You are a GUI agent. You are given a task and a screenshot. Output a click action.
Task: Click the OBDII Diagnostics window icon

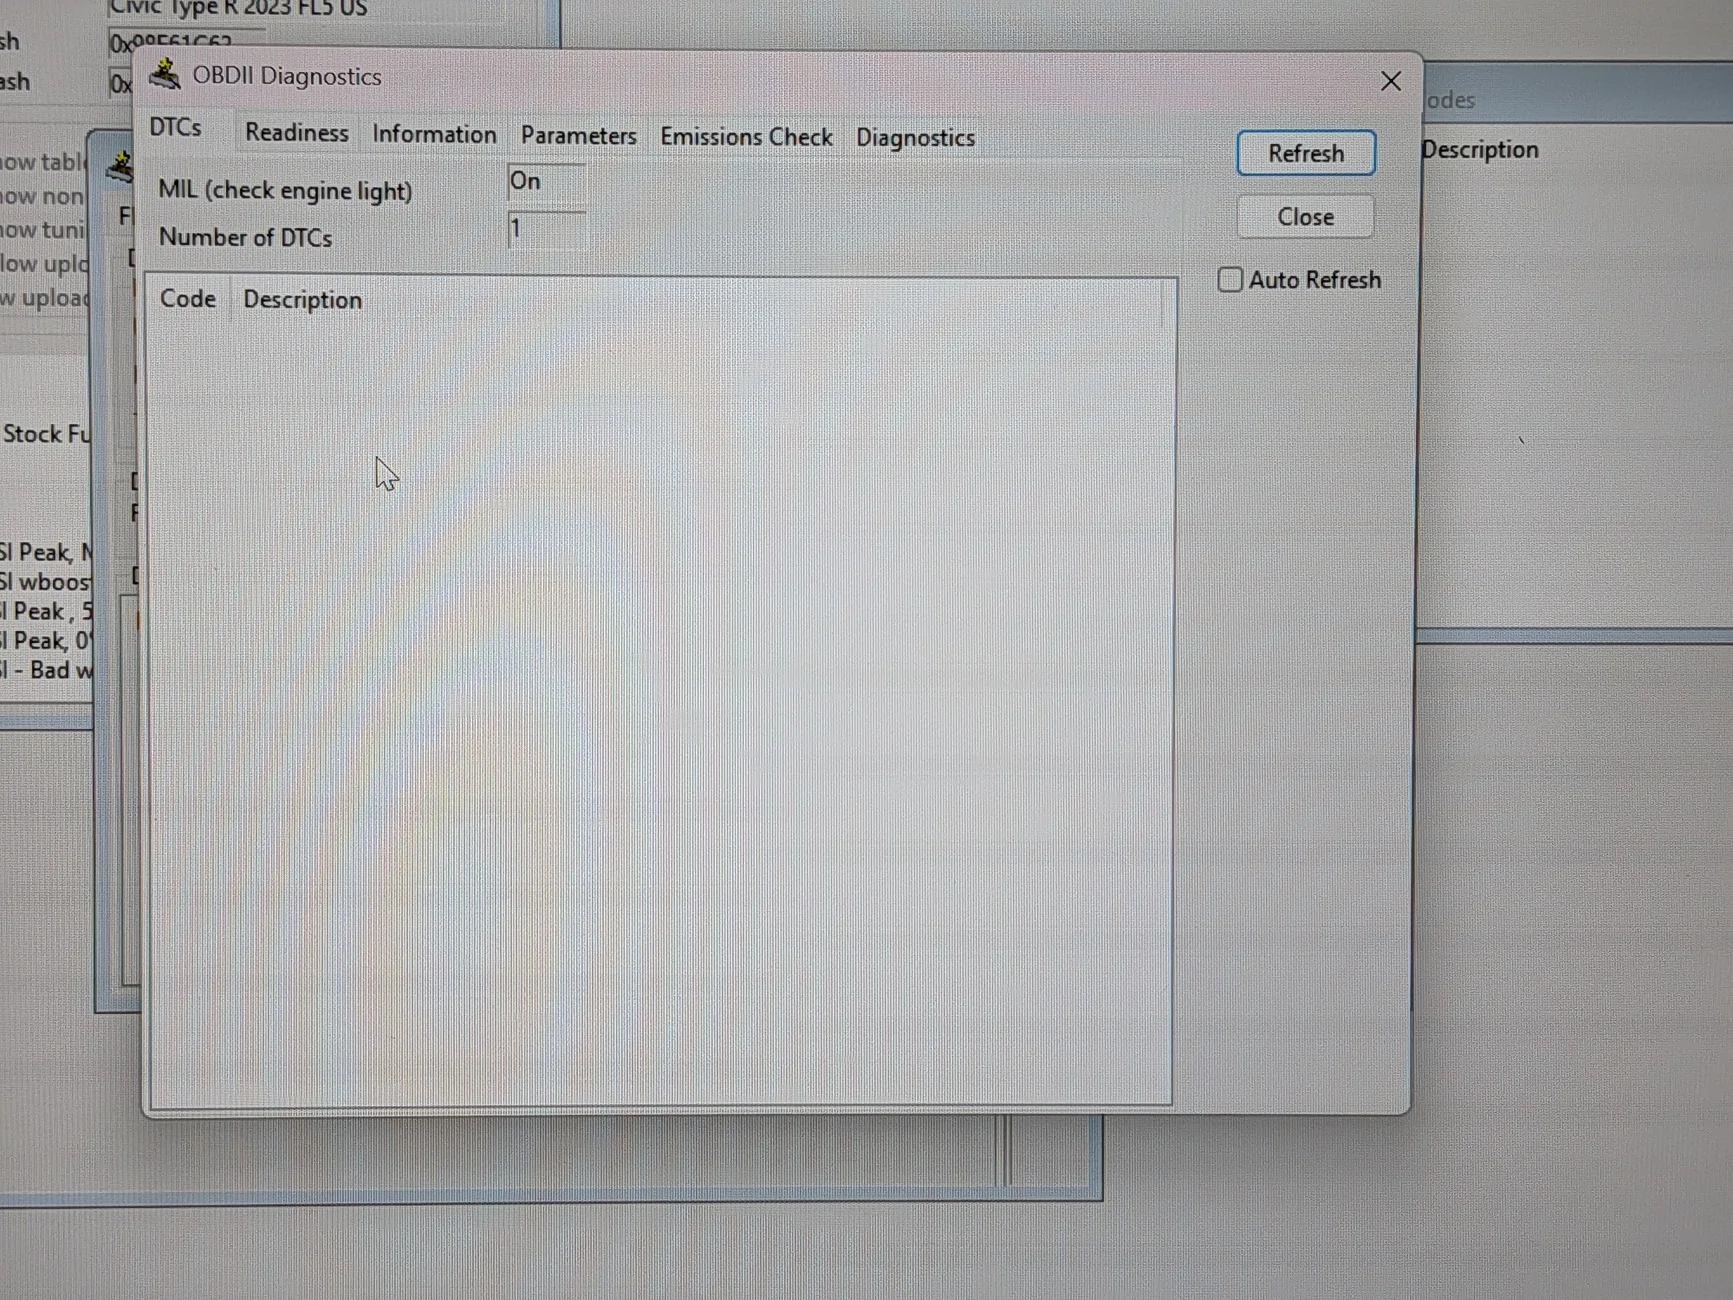click(166, 74)
